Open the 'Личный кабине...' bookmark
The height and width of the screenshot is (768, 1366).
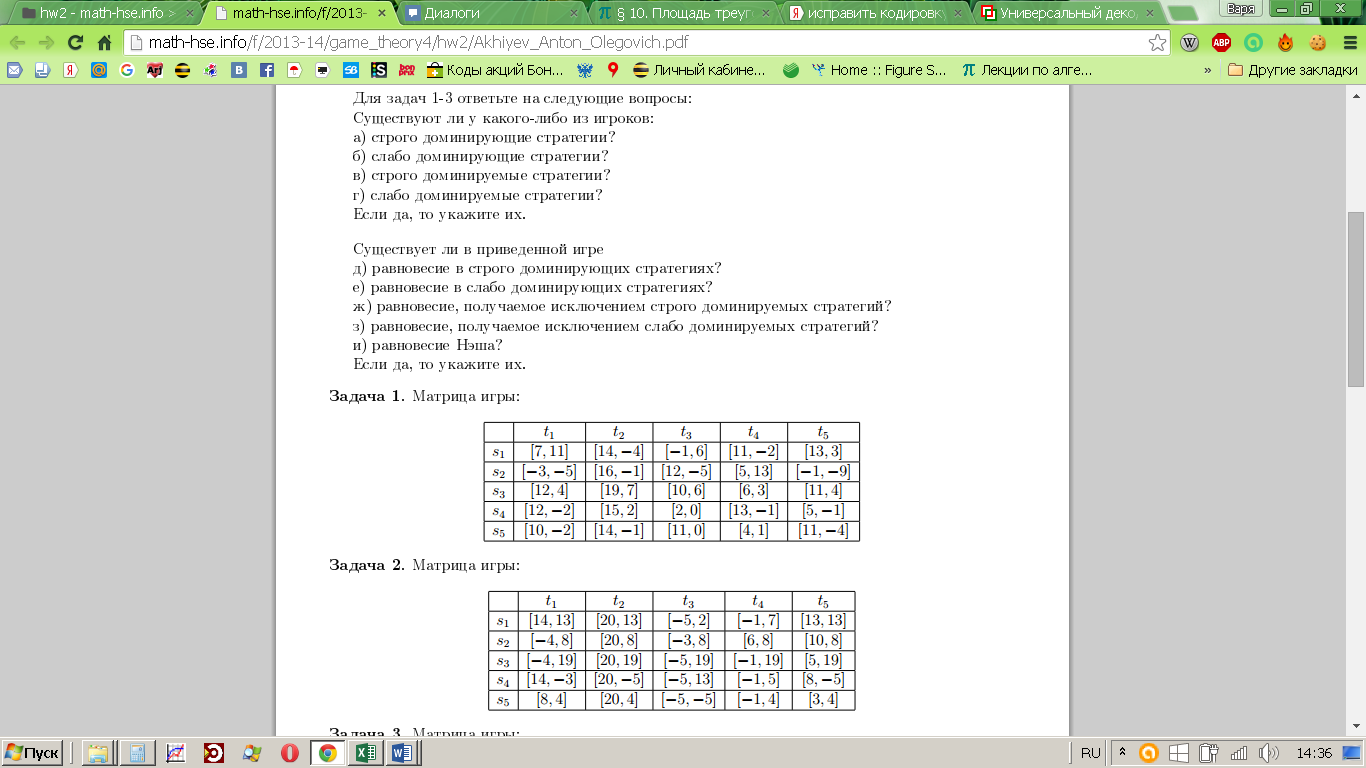point(699,70)
